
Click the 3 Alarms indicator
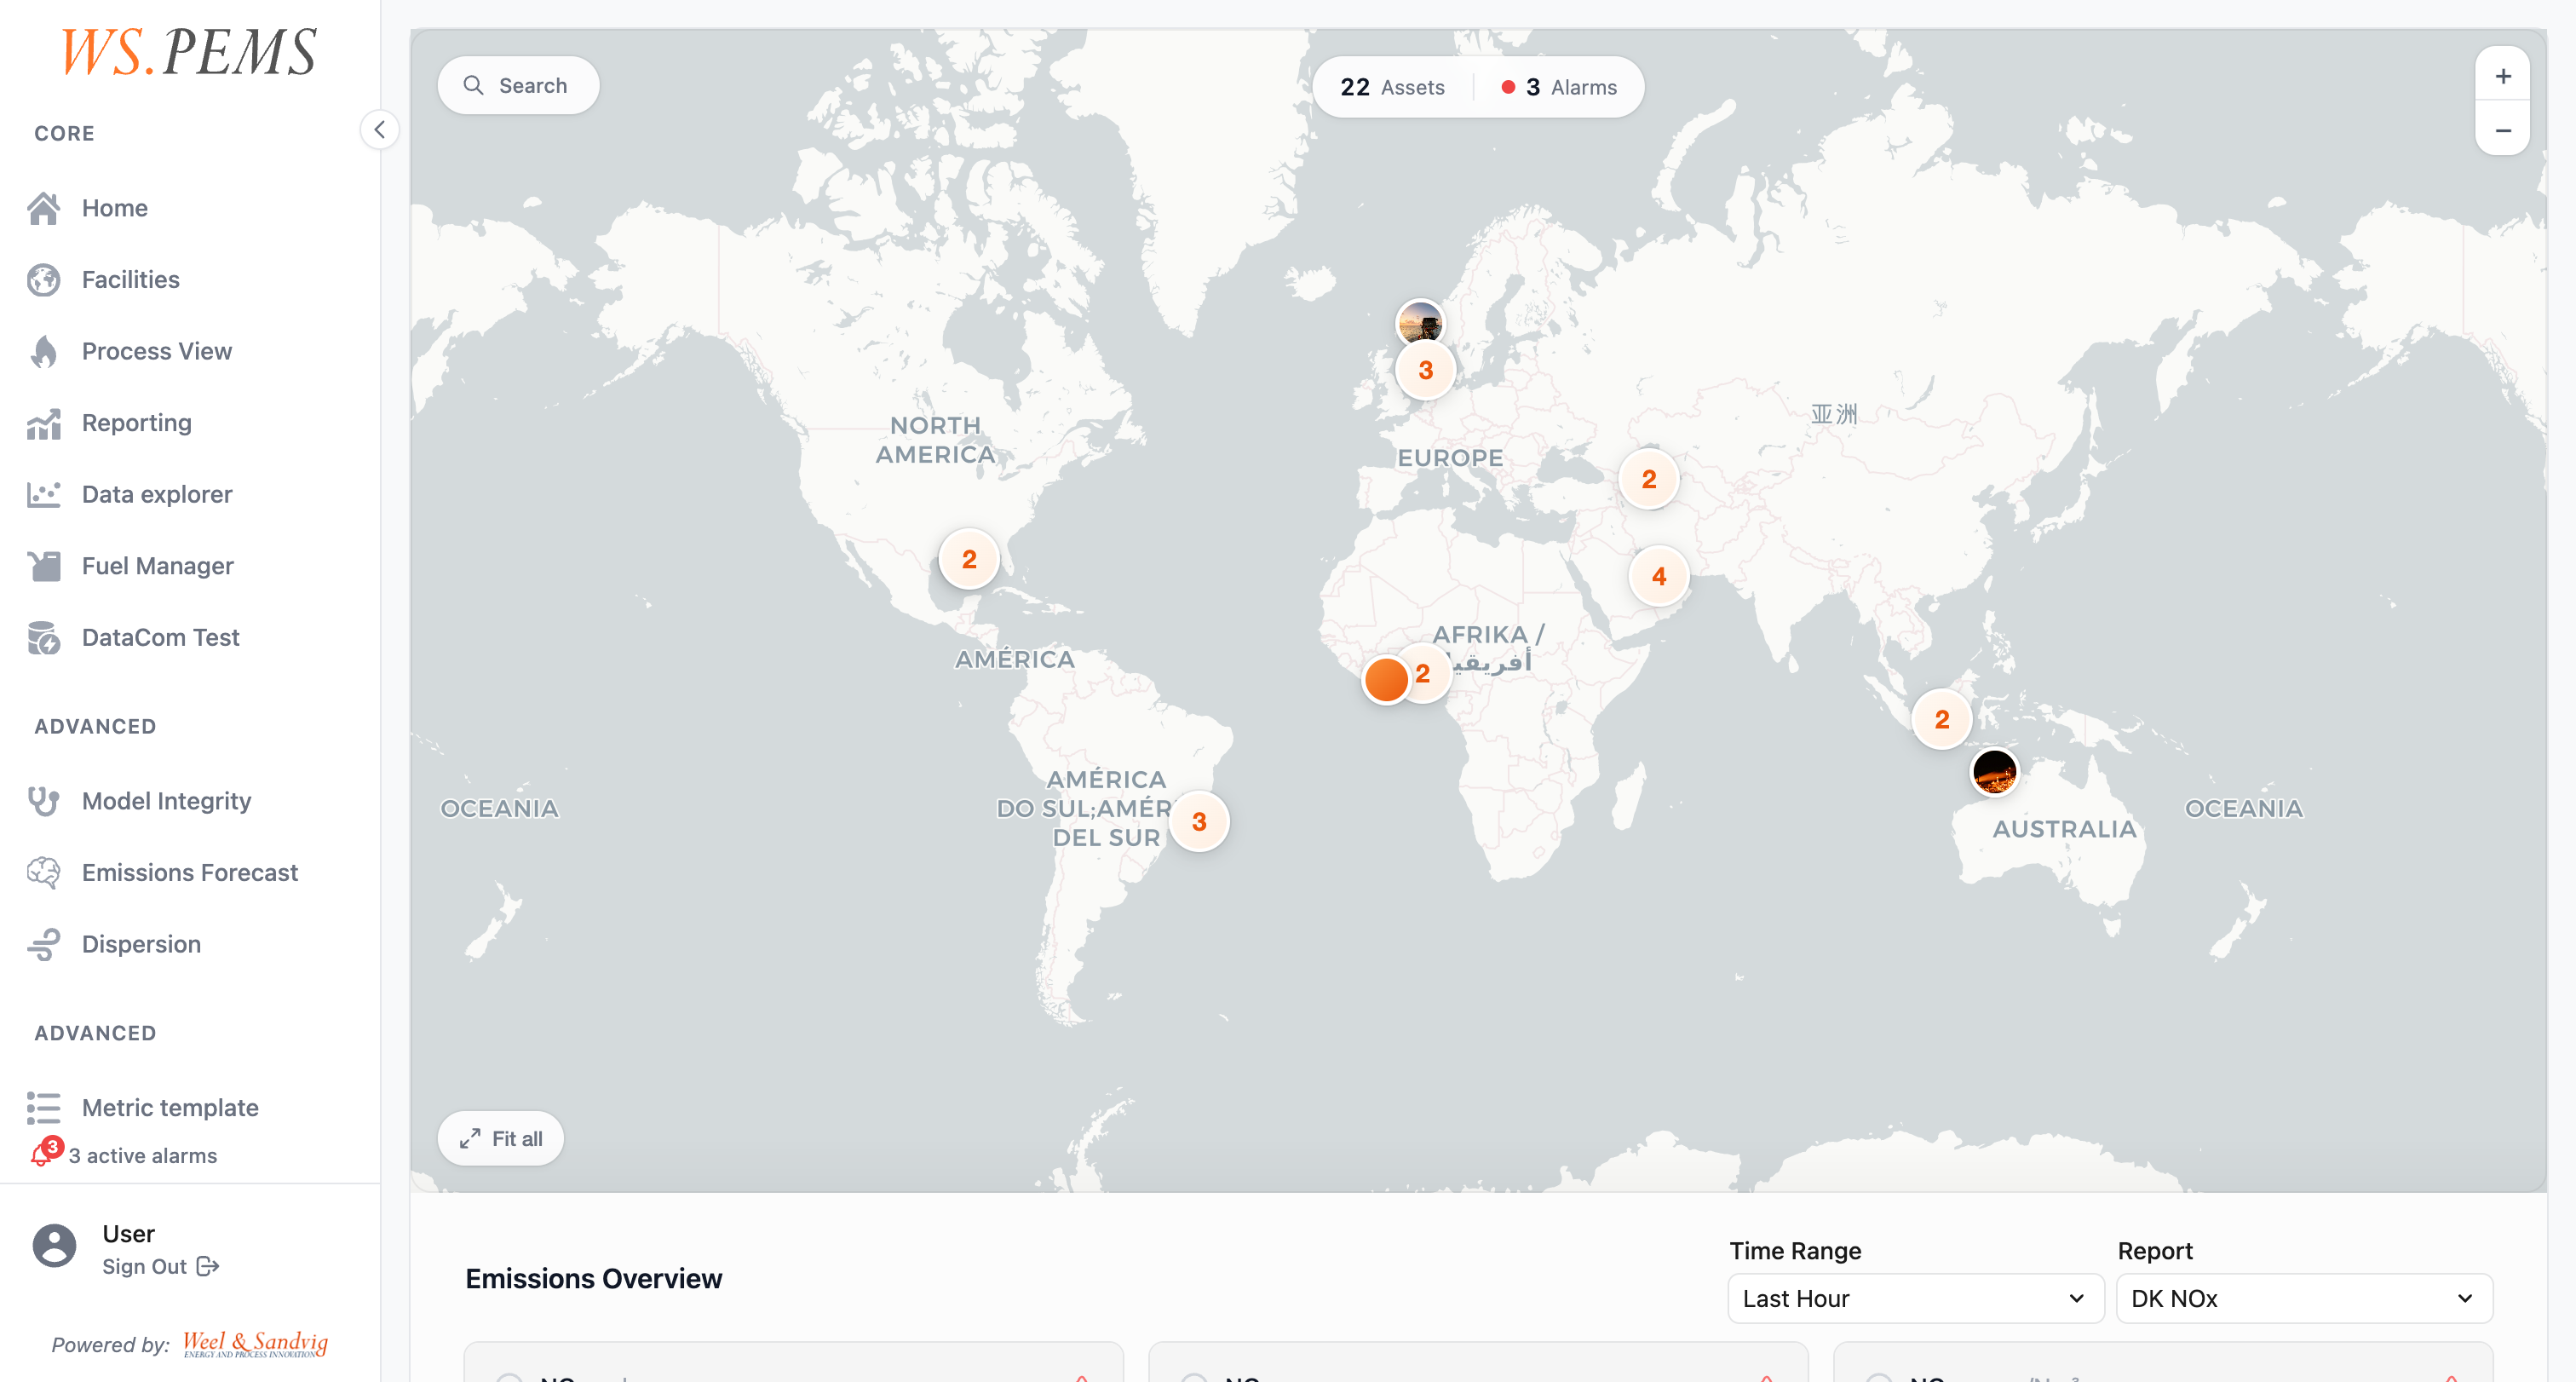tap(1560, 87)
